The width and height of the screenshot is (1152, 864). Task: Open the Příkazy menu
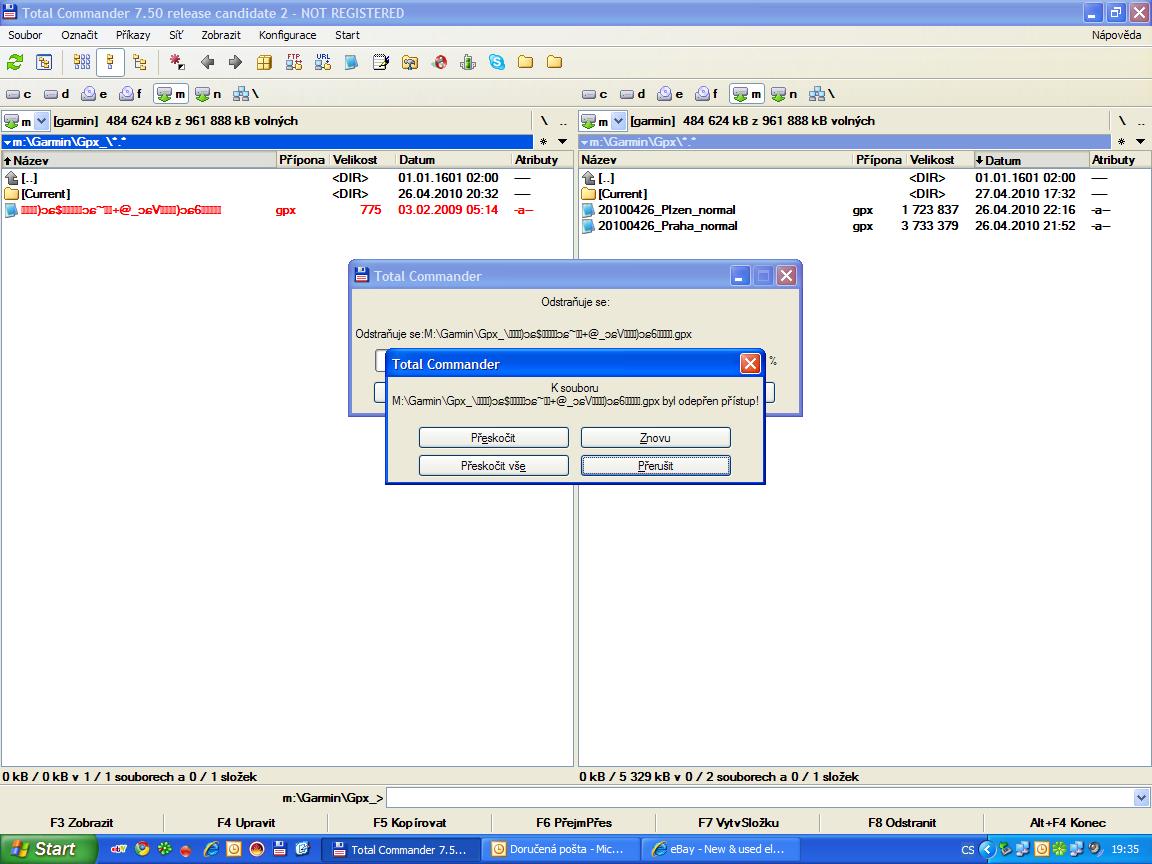click(x=133, y=35)
